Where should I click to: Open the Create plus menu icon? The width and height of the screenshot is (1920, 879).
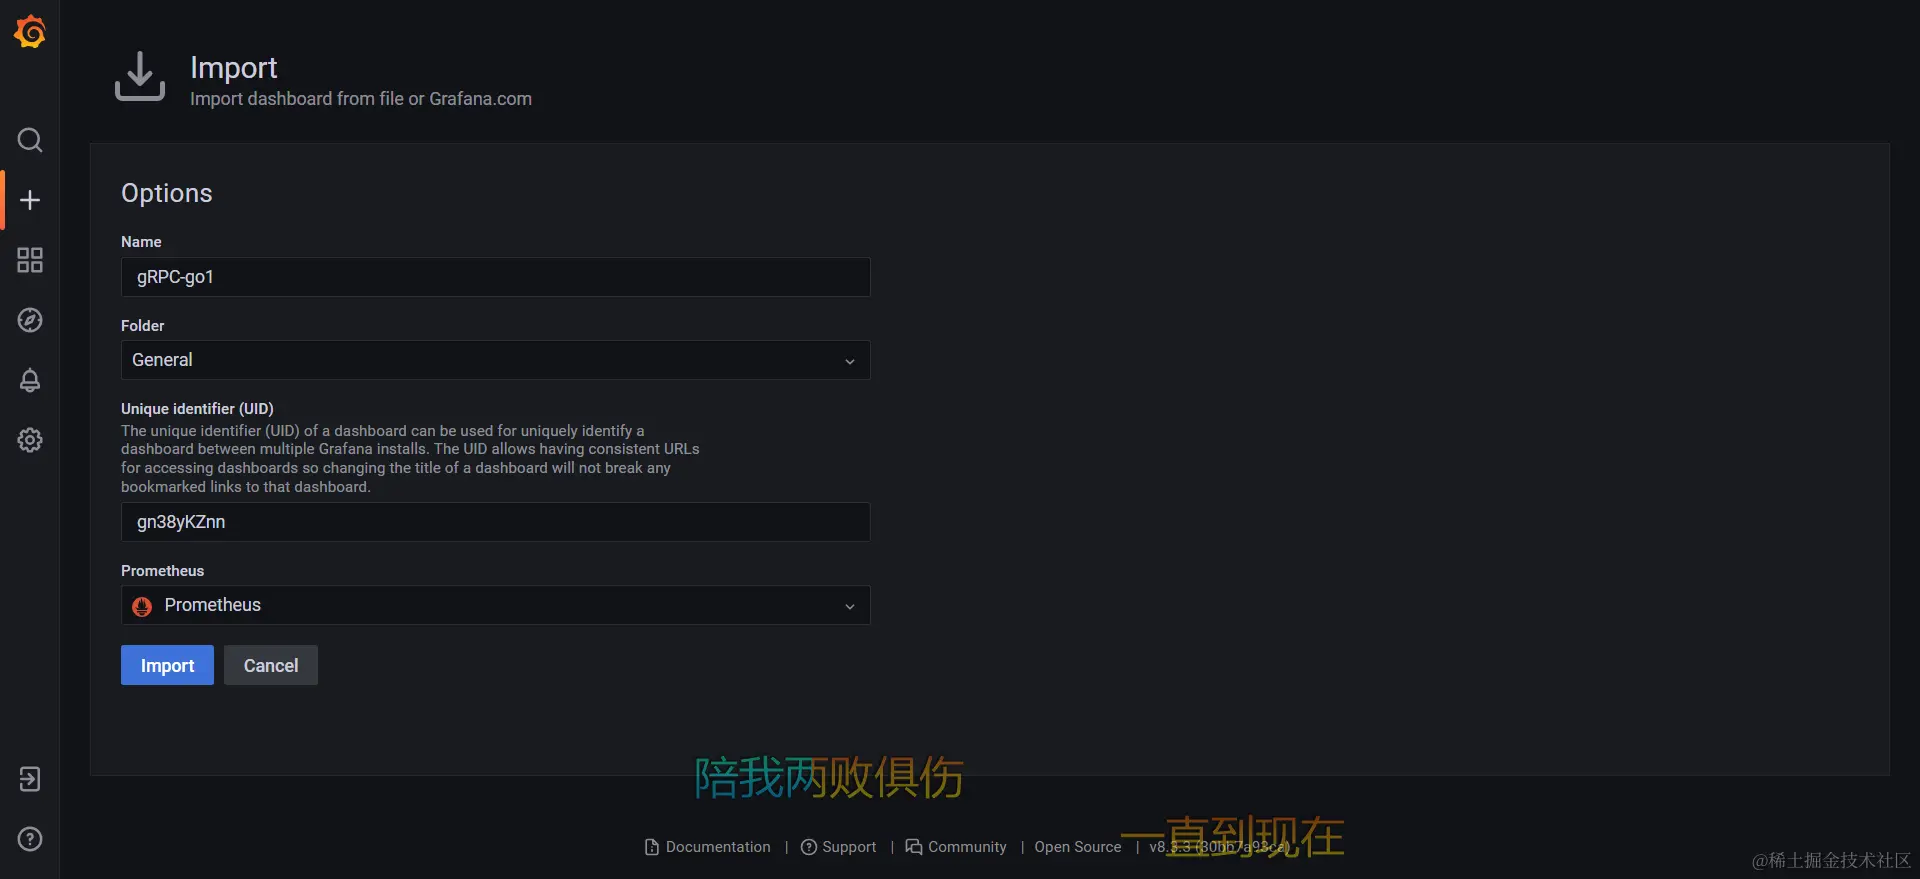click(x=30, y=200)
